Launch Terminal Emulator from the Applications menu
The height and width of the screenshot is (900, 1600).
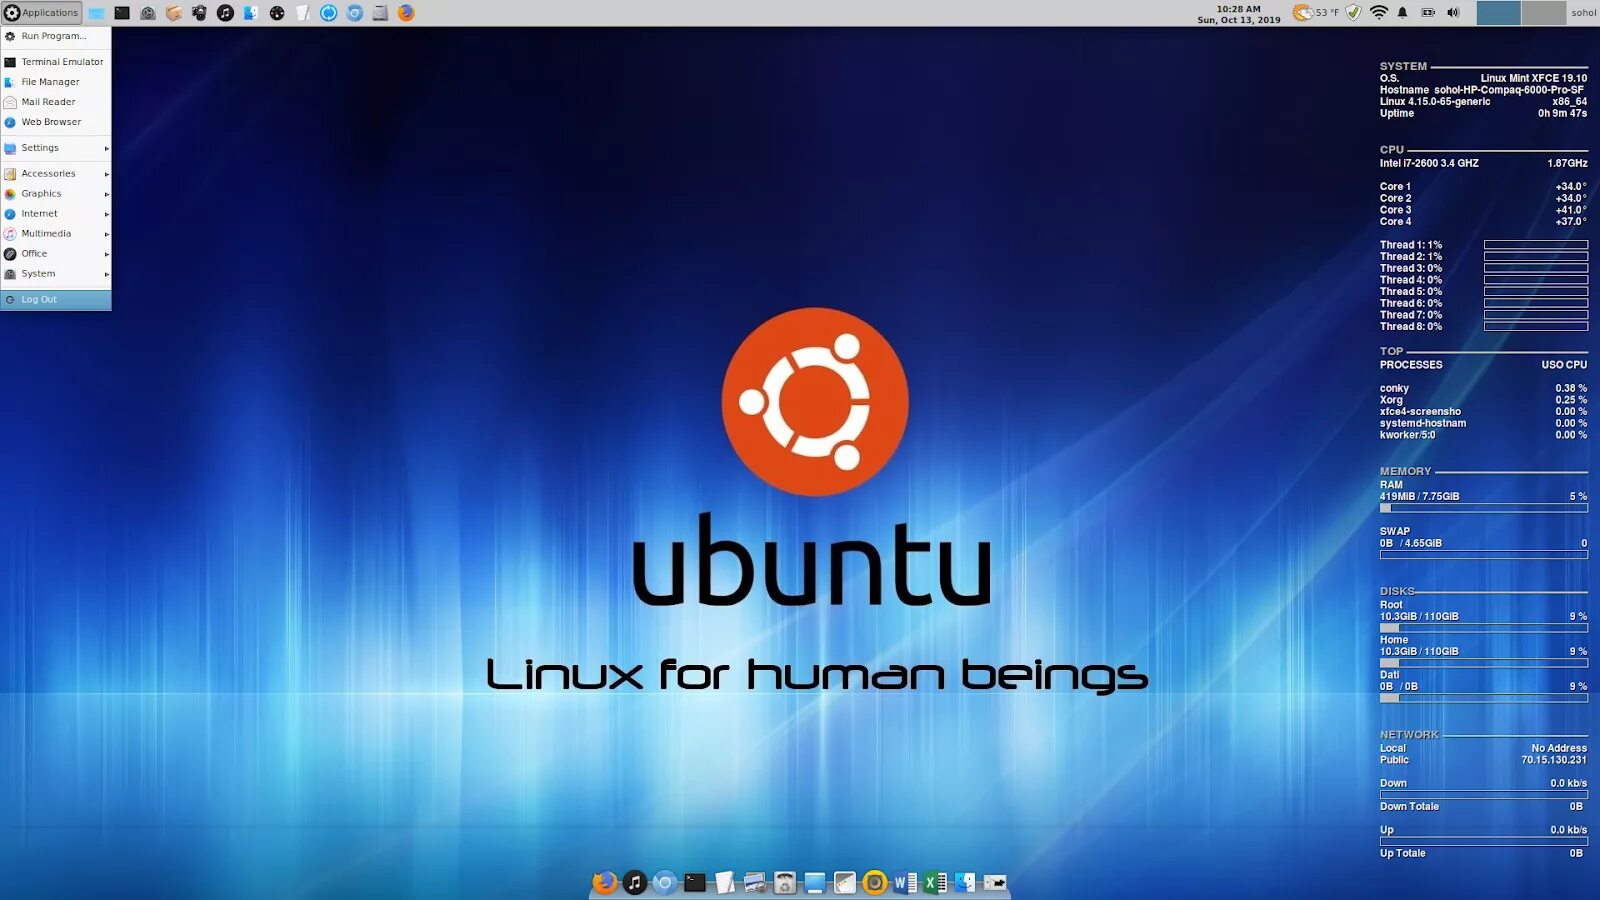point(55,62)
